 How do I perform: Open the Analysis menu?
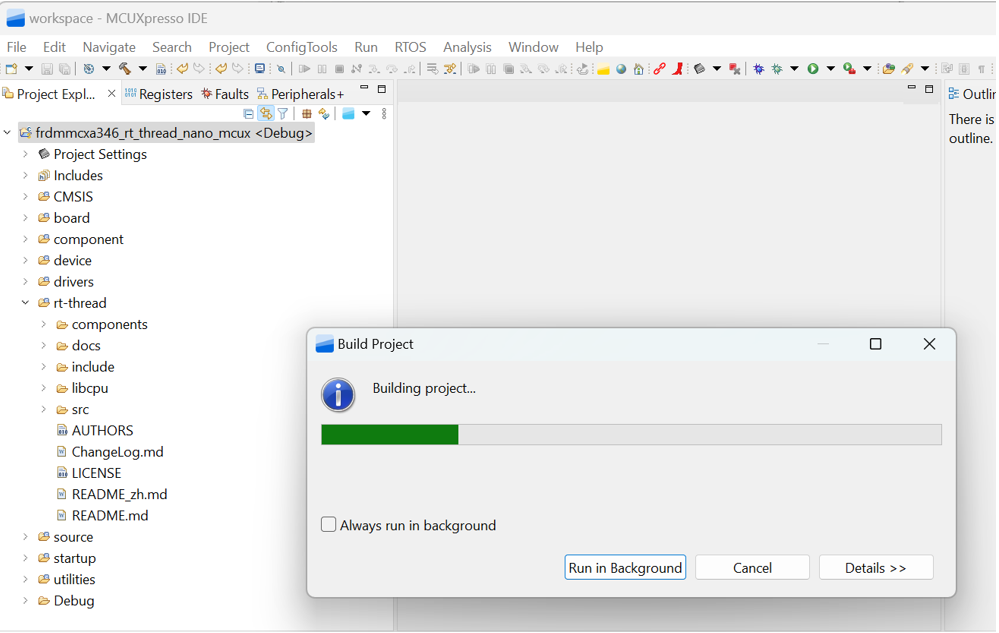point(467,47)
